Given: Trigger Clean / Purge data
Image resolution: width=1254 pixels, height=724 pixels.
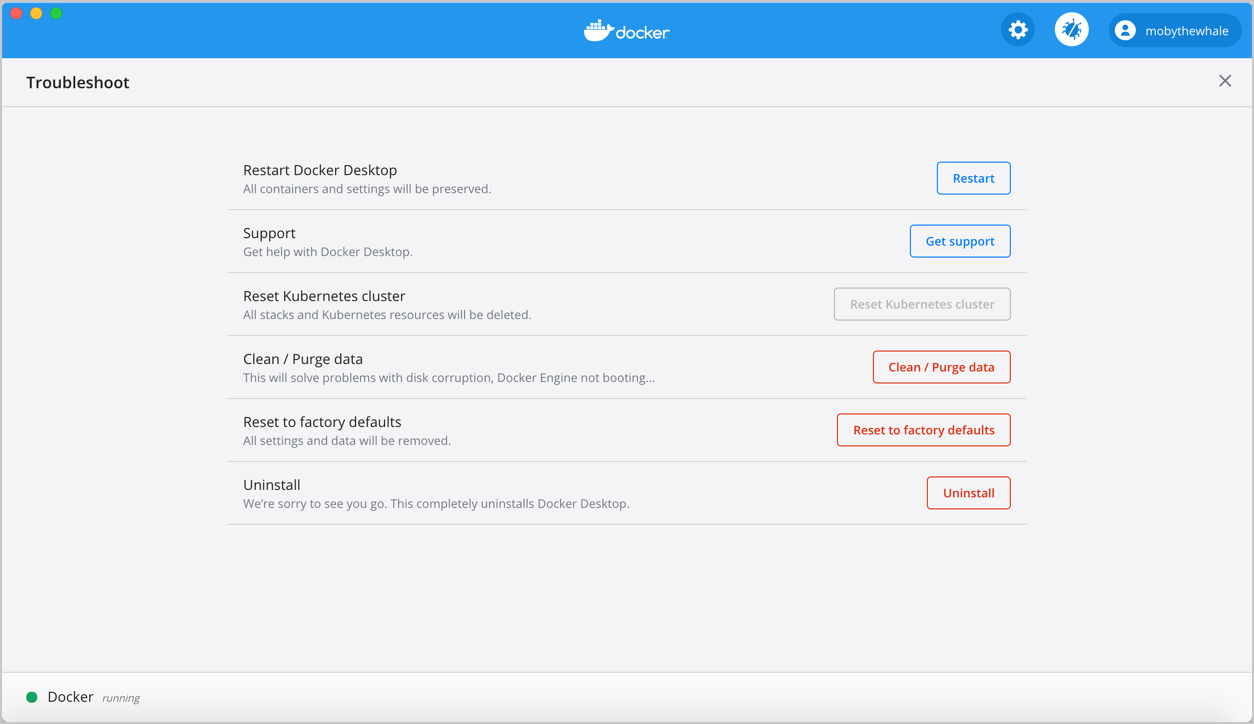Looking at the screenshot, I should tap(941, 367).
